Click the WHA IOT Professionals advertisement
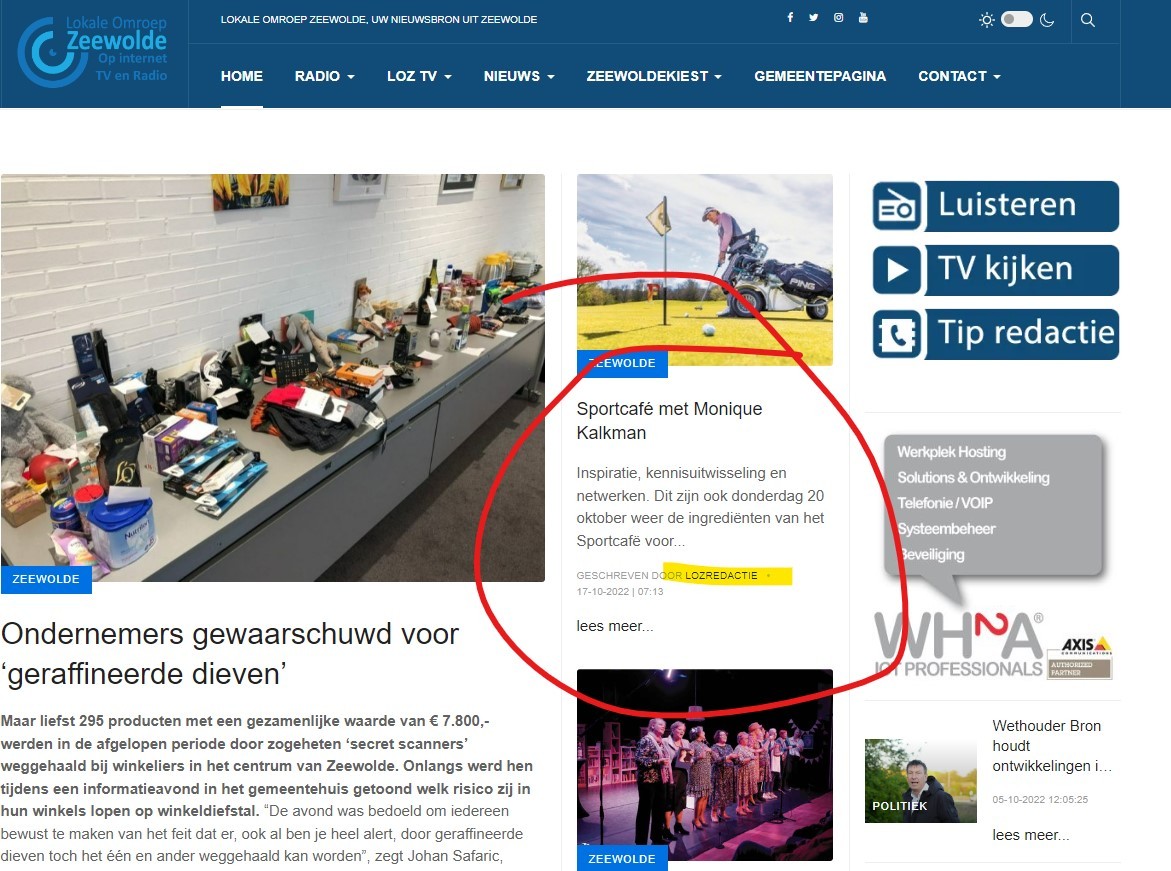1171x871 pixels. click(x=992, y=556)
